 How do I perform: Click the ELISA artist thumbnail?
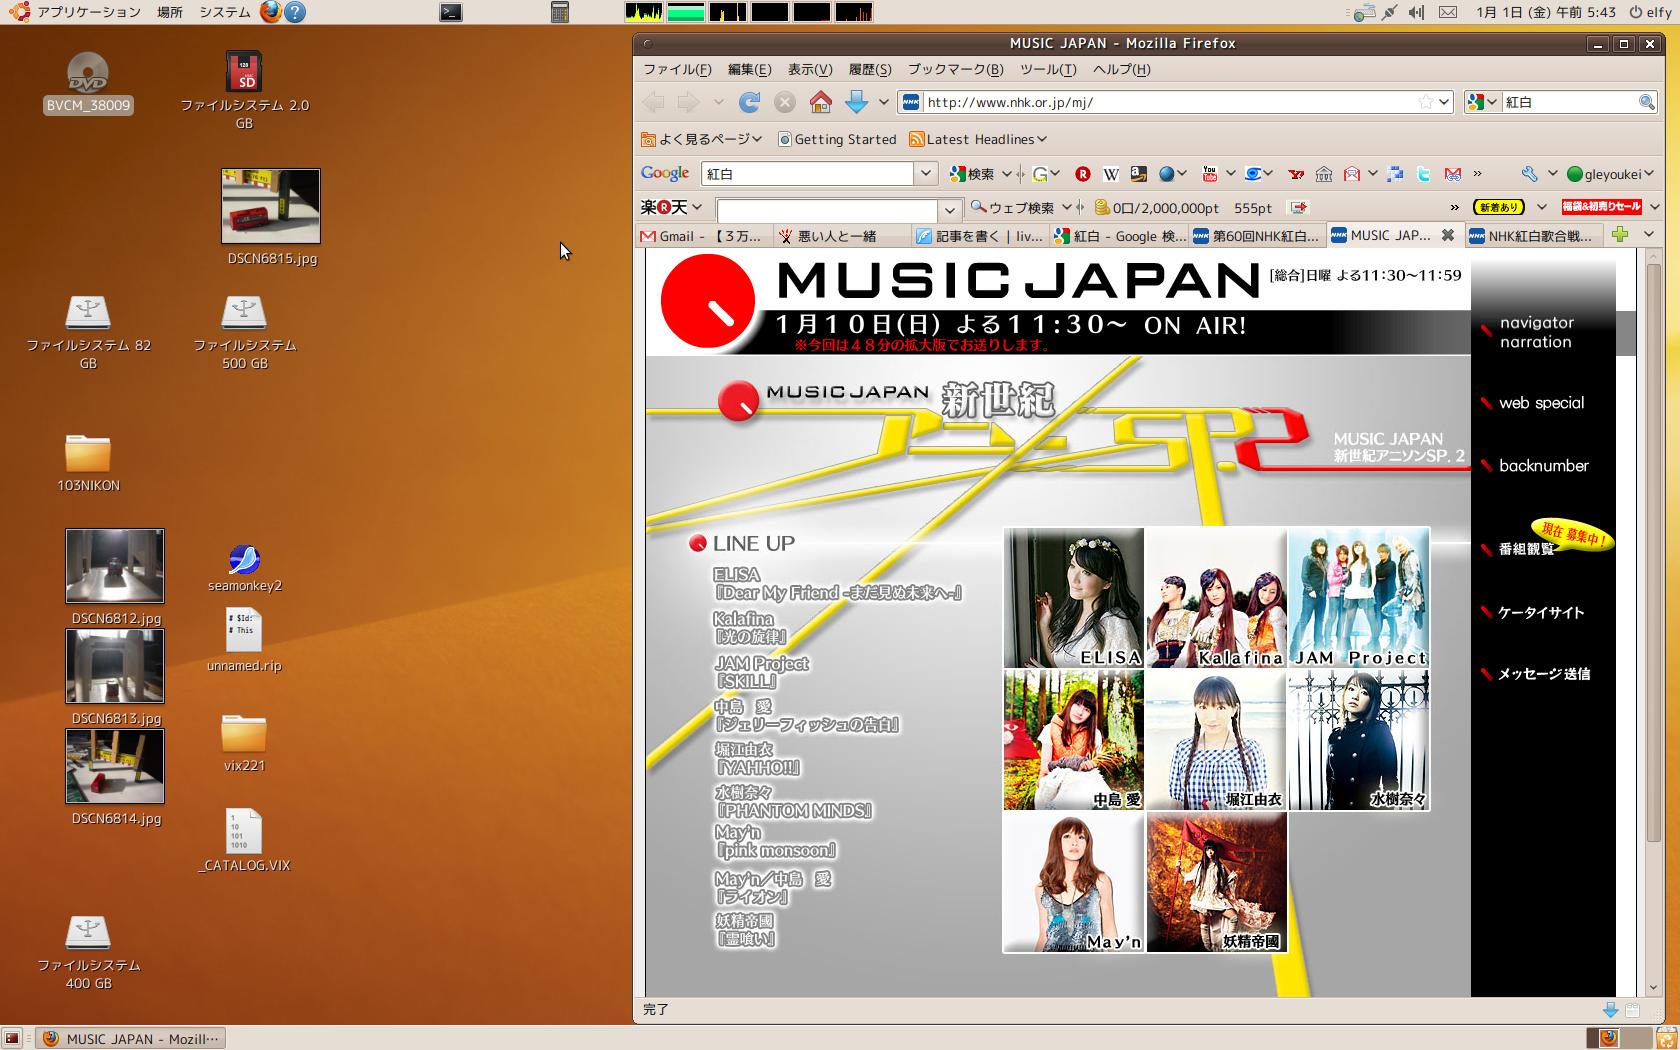point(1073,597)
